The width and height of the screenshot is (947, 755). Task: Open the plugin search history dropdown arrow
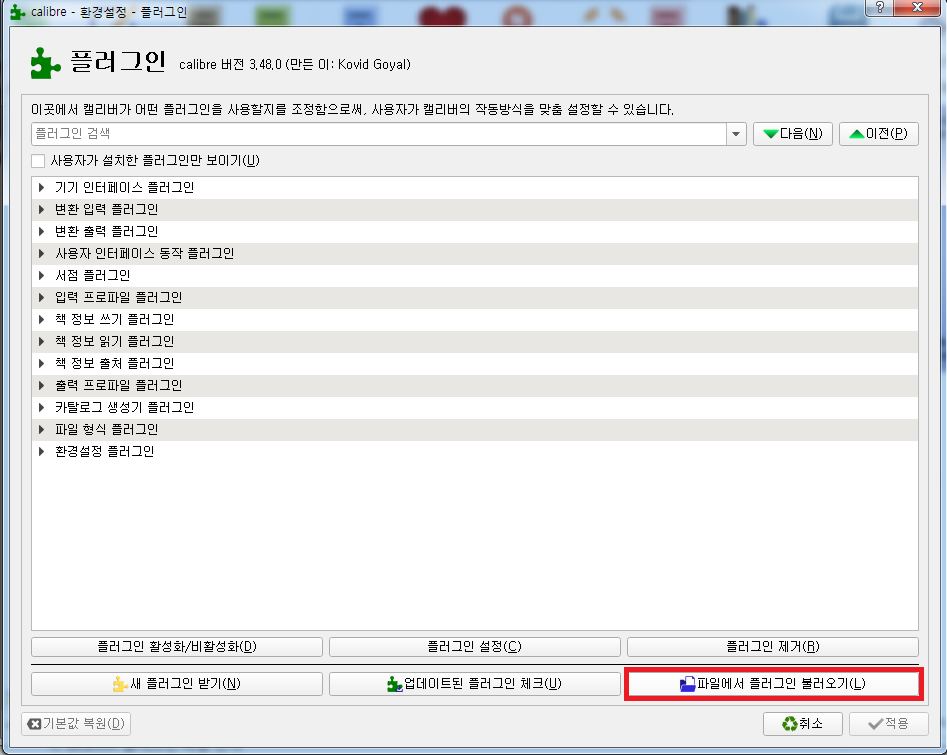pos(736,134)
